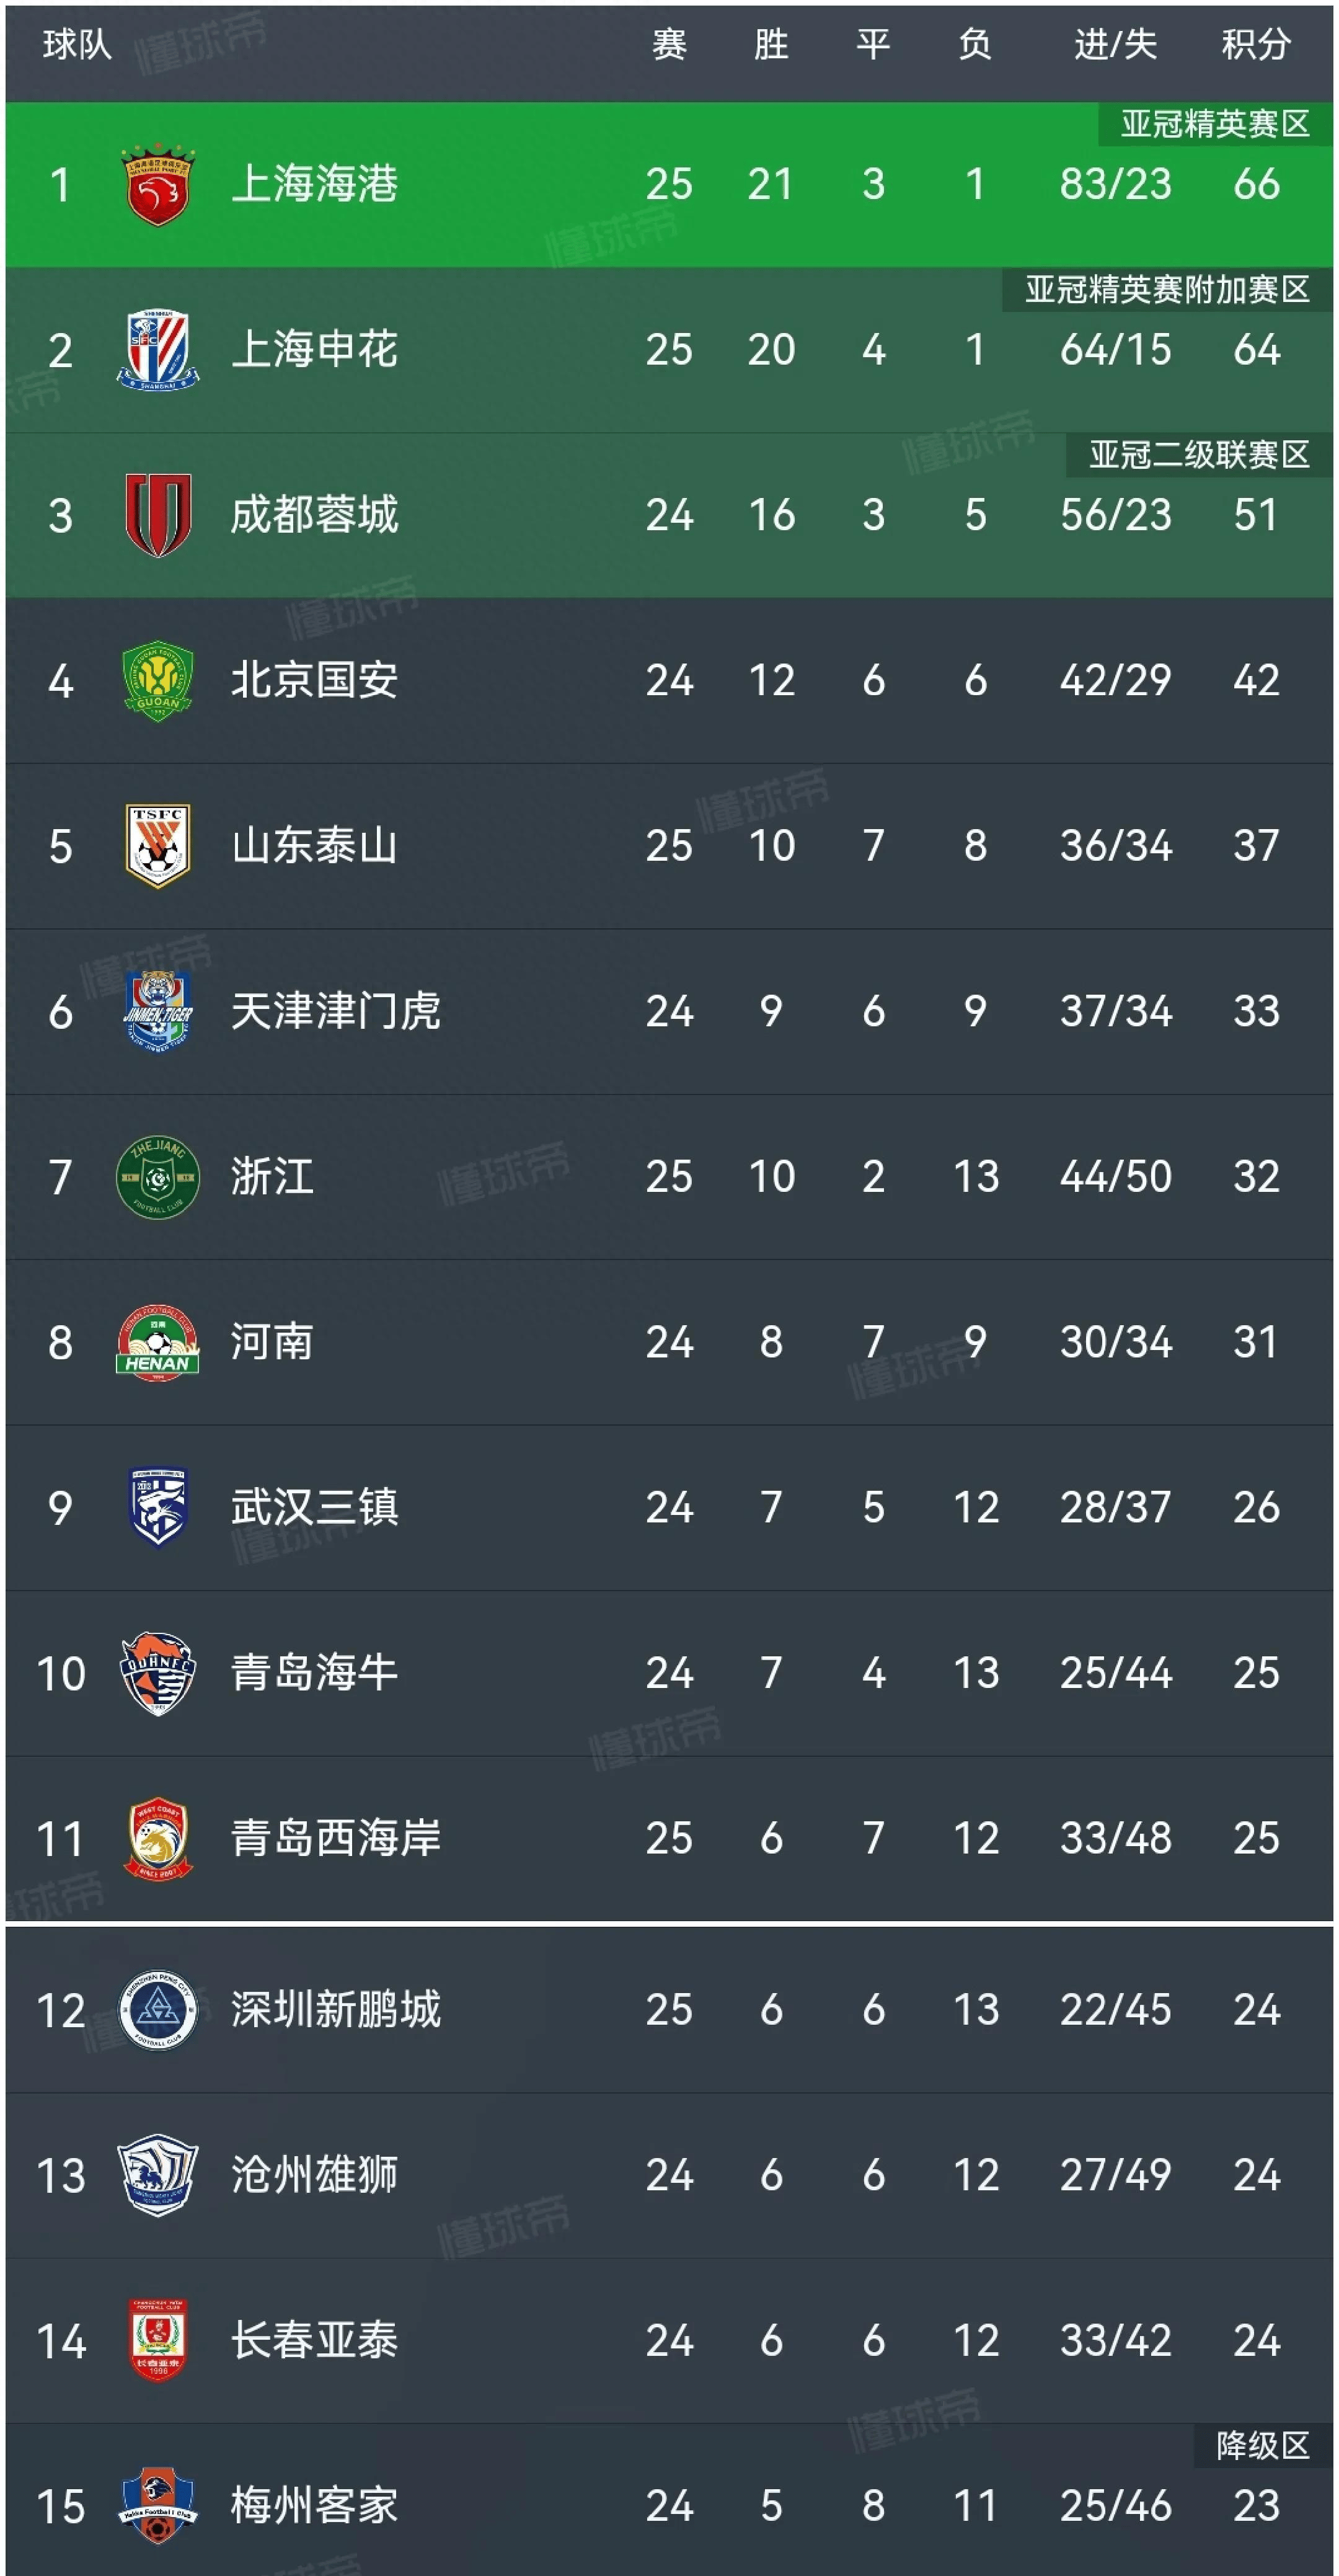Image resolution: width=1339 pixels, height=2576 pixels.
Task: Tap the 武汉三镇 blue shield icon
Action: click(158, 1507)
